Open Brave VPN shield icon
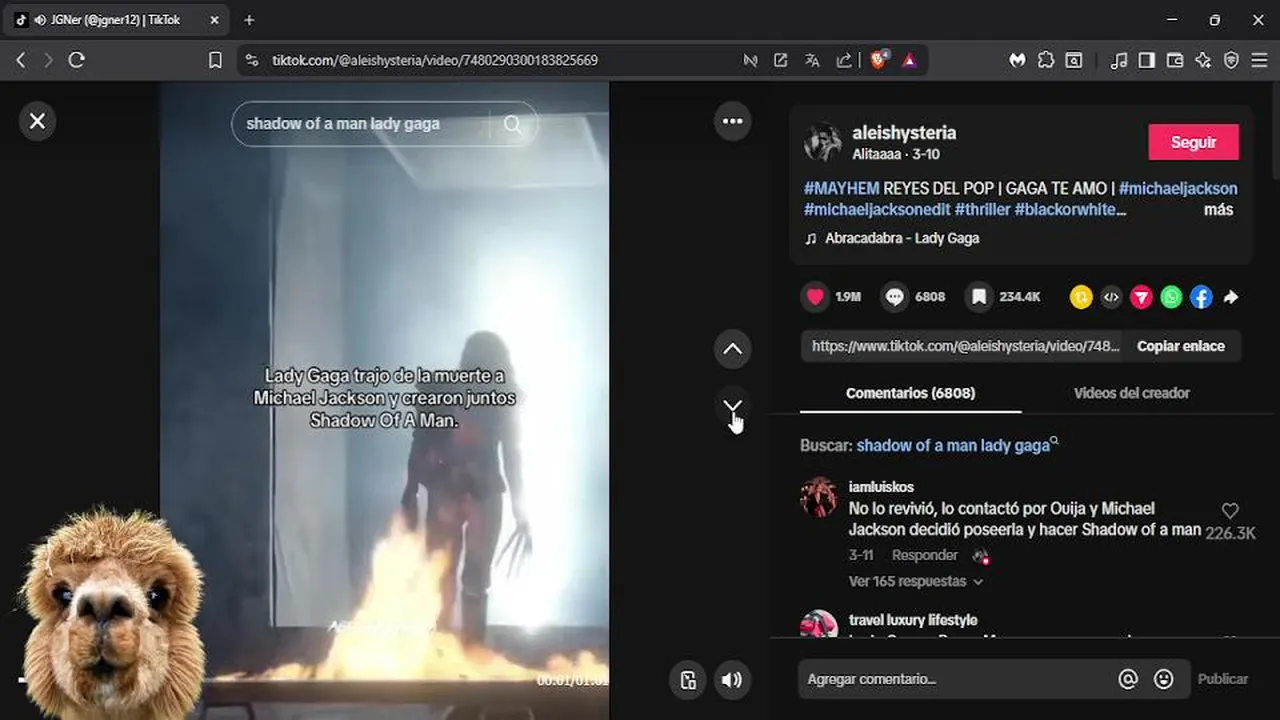 (x=1231, y=60)
